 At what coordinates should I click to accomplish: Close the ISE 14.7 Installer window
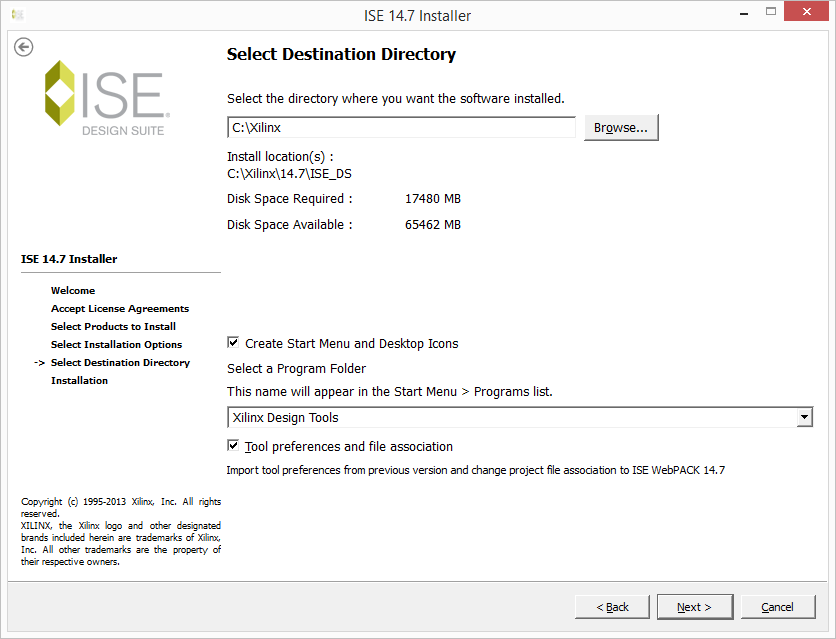click(x=807, y=12)
